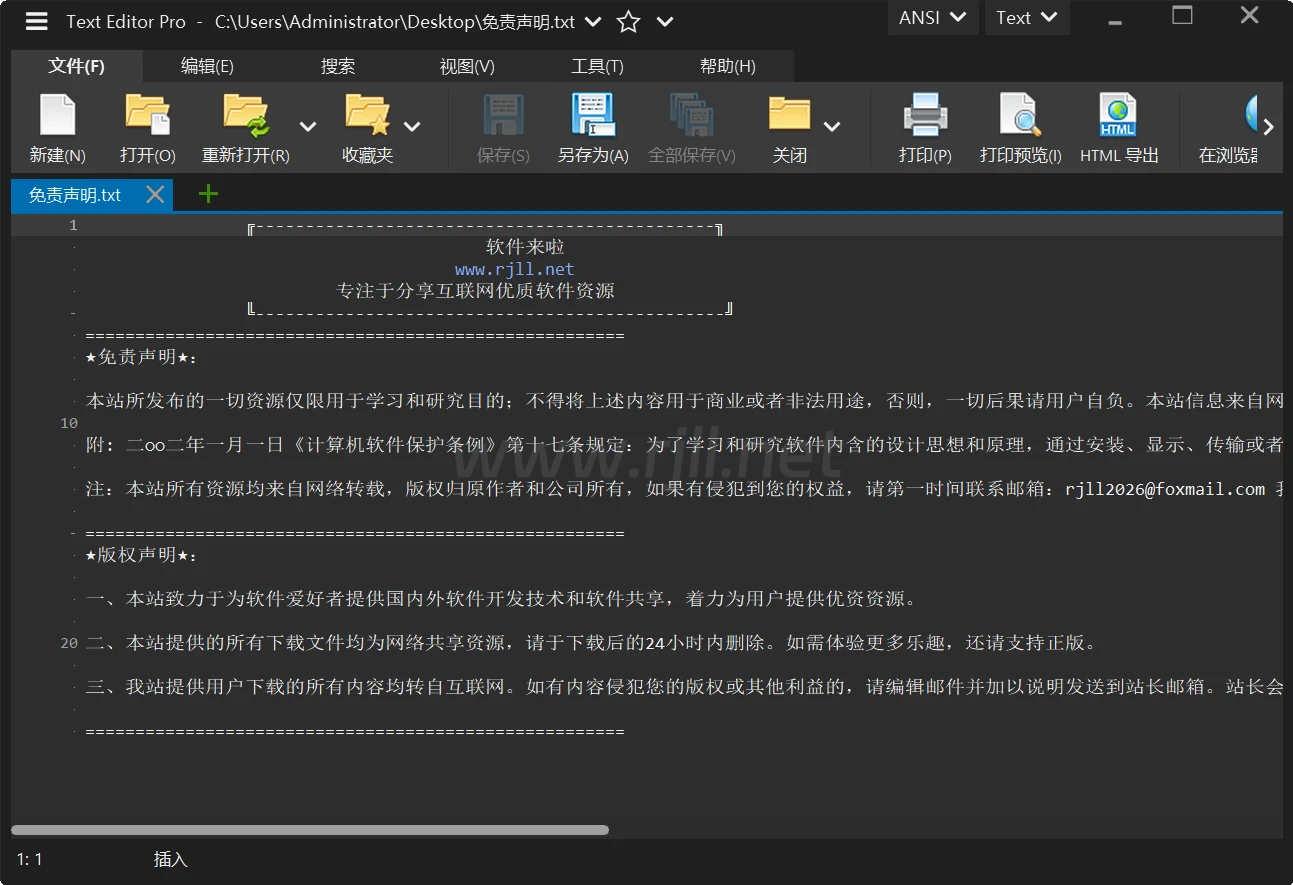The height and width of the screenshot is (885, 1293).
Task: Expand the arrow beside Favorites (收藏夹)
Action: [412, 126]
